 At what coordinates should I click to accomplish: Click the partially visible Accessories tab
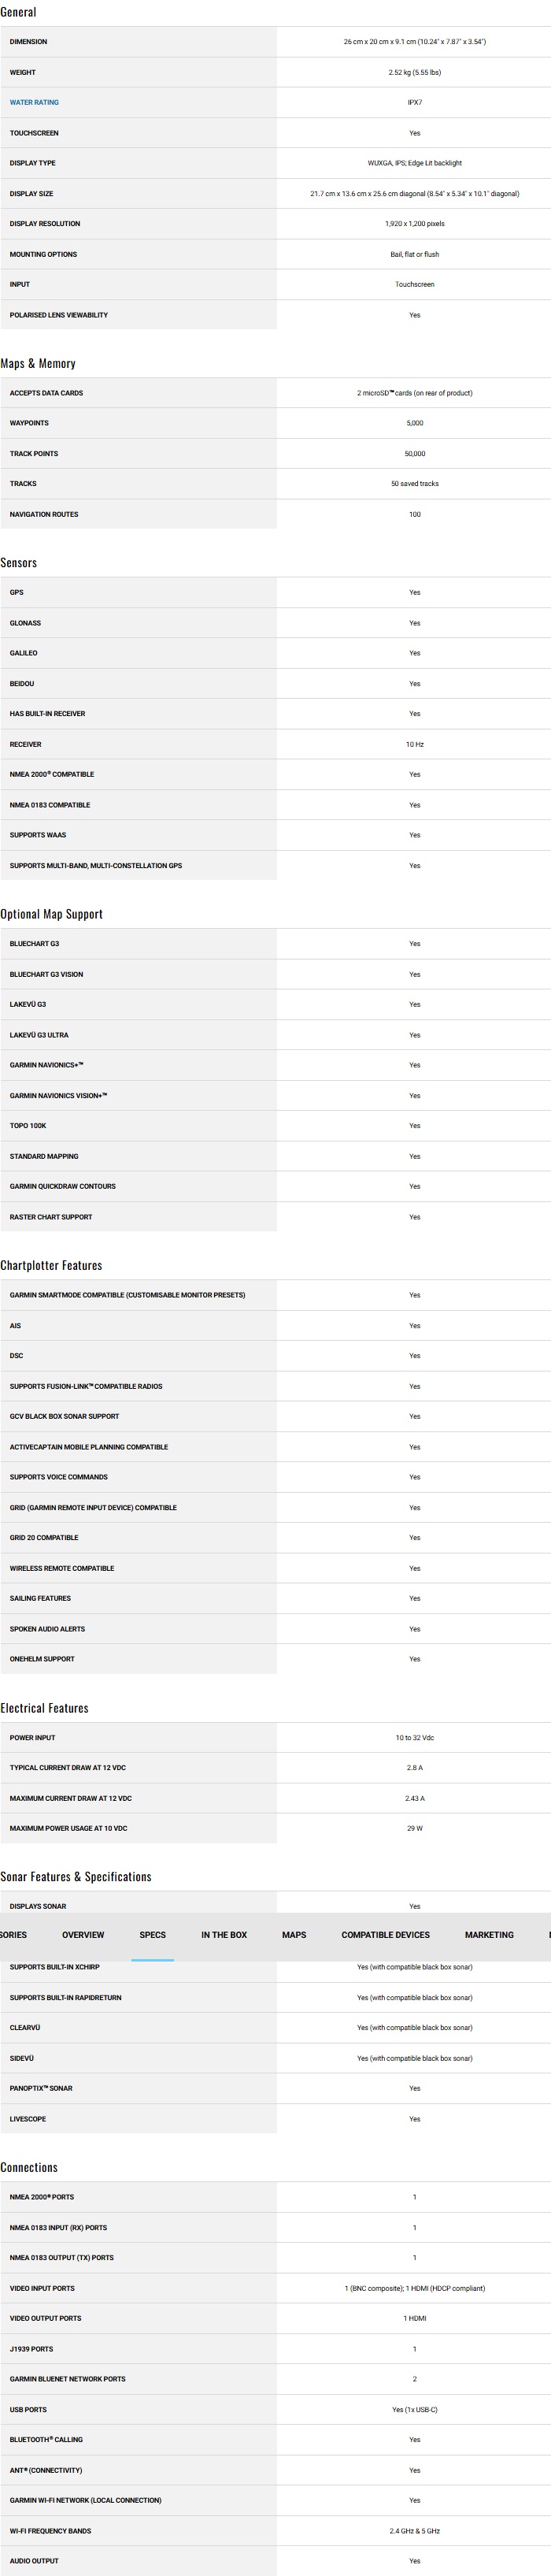point(13,1934)
